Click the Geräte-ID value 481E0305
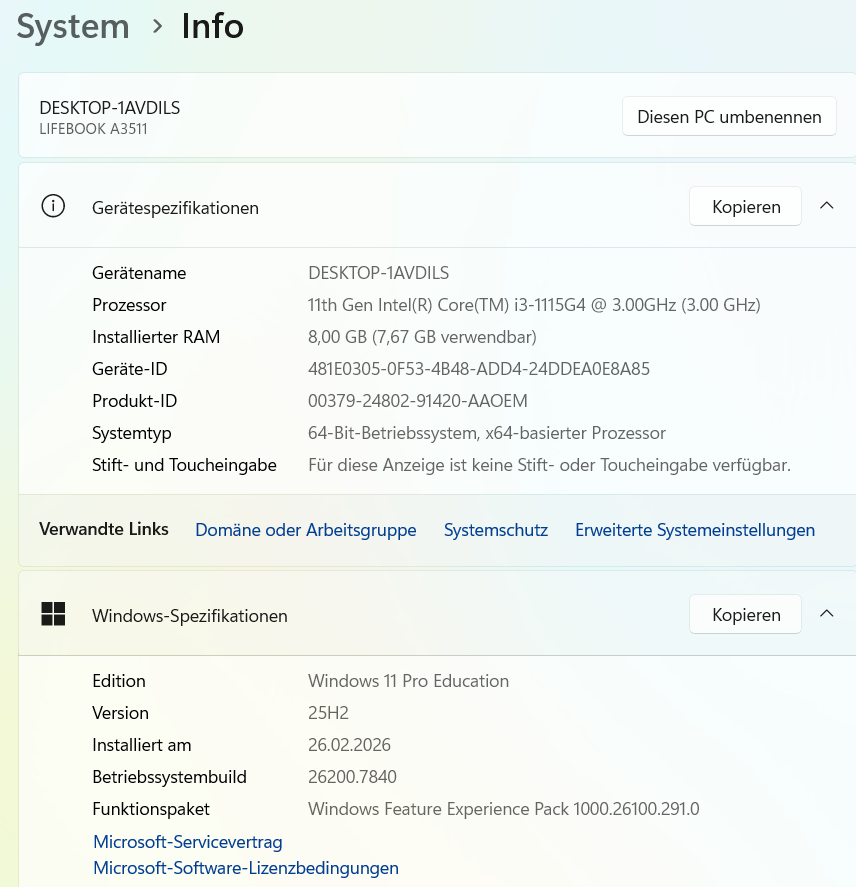 coord(479,369)
